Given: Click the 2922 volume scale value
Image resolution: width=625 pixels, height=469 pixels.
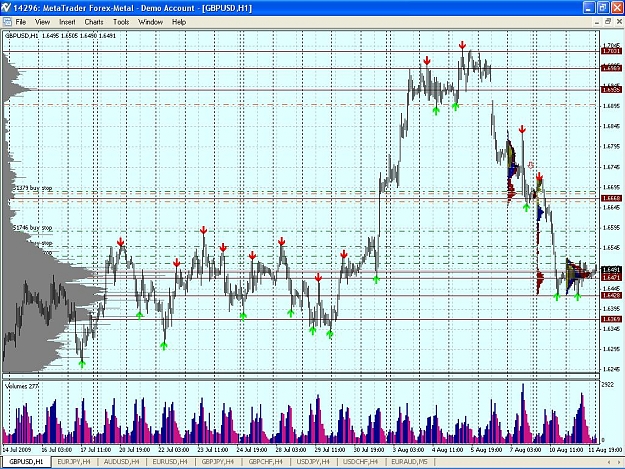Looking at the screenshot, I should (607, 385).
